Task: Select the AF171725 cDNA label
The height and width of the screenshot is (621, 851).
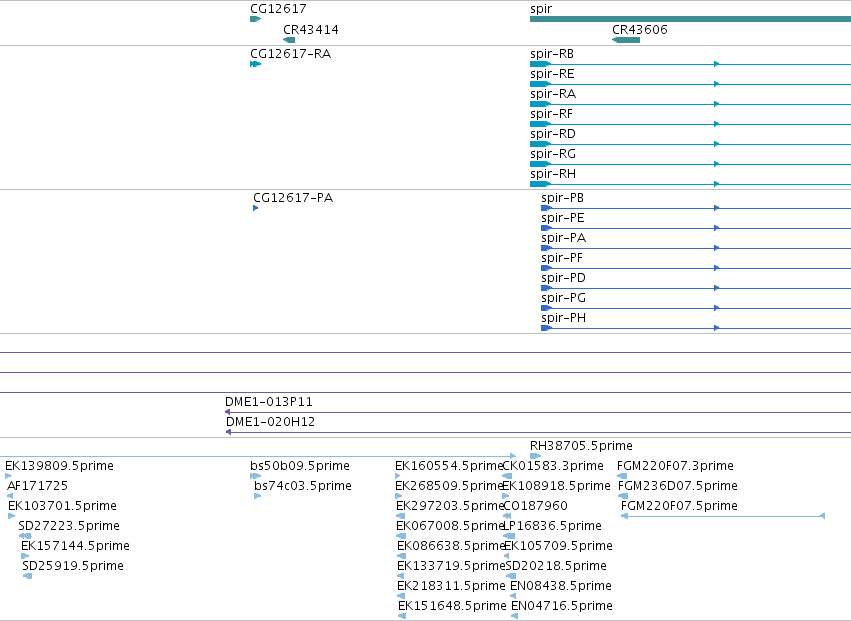Action: coord(37,486)
